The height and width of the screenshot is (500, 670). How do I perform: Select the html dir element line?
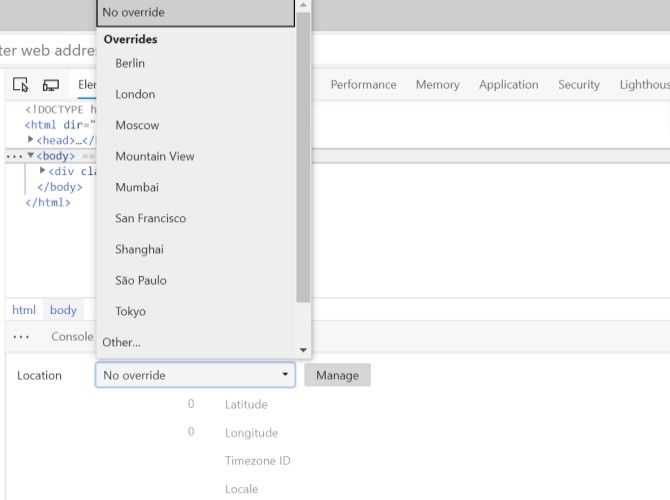[x=60, y=125]
